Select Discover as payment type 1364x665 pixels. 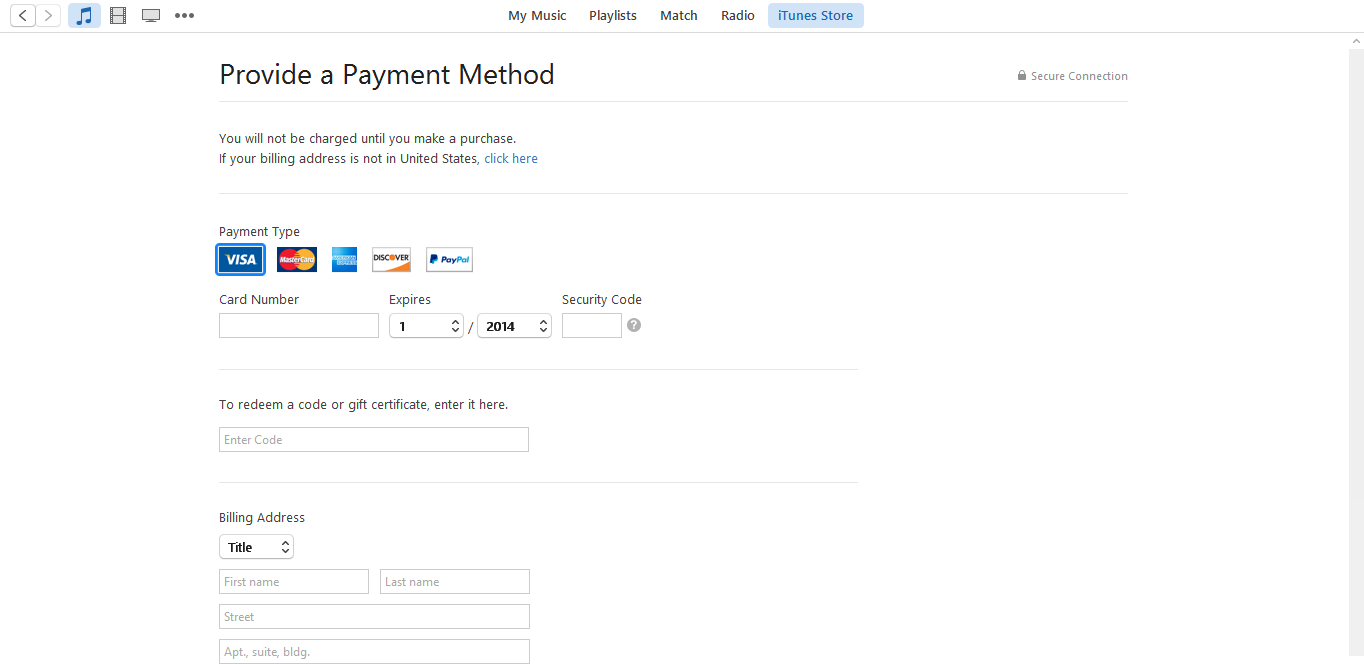391,260
